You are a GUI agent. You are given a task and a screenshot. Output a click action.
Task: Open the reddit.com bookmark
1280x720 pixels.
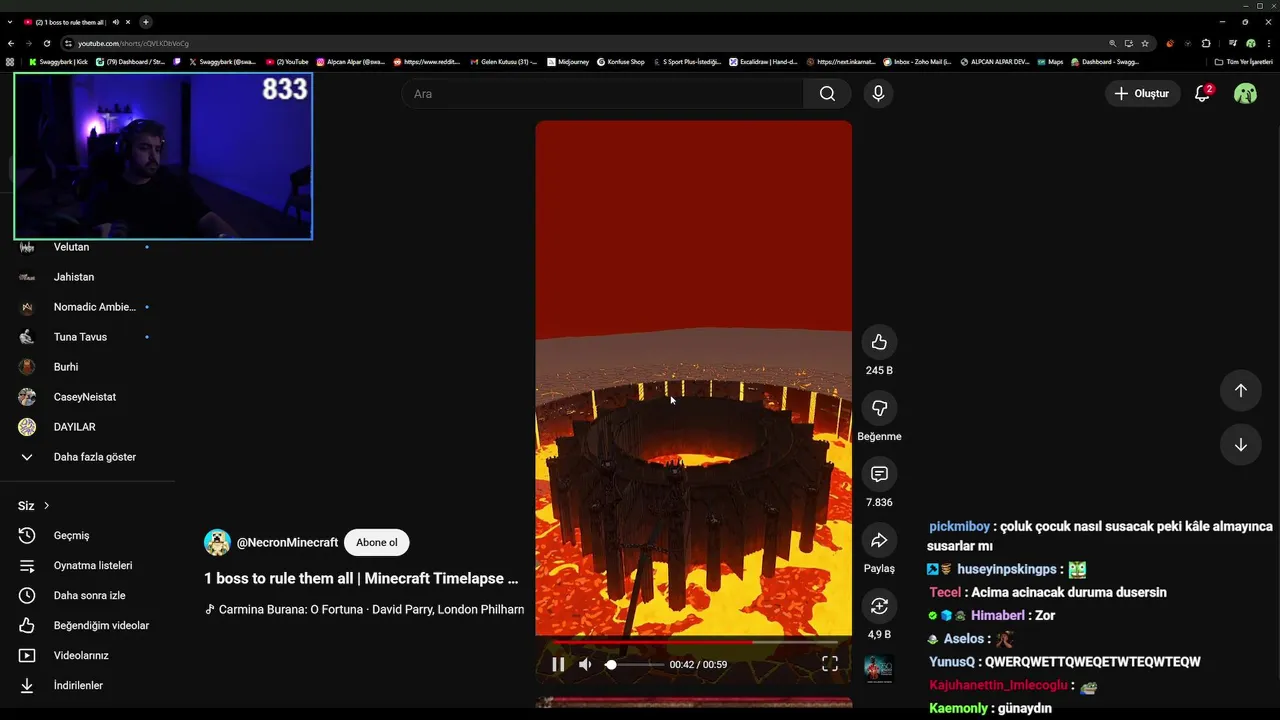coord(427,62)
